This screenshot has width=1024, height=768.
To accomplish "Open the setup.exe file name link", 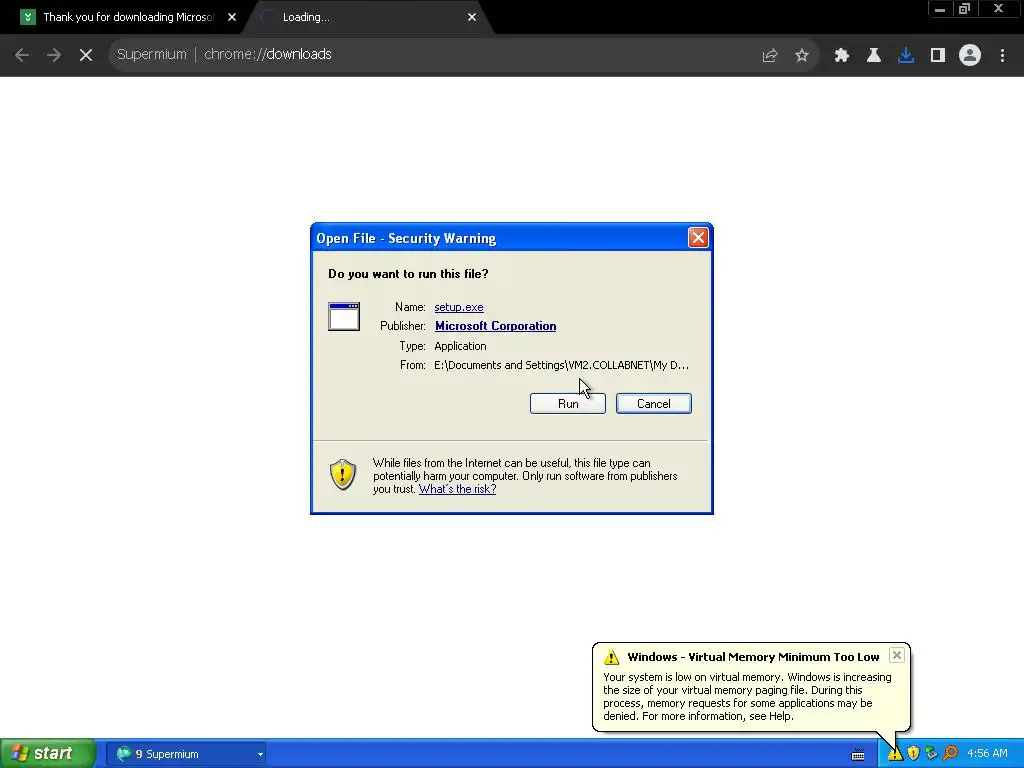I will coord(458,307).
